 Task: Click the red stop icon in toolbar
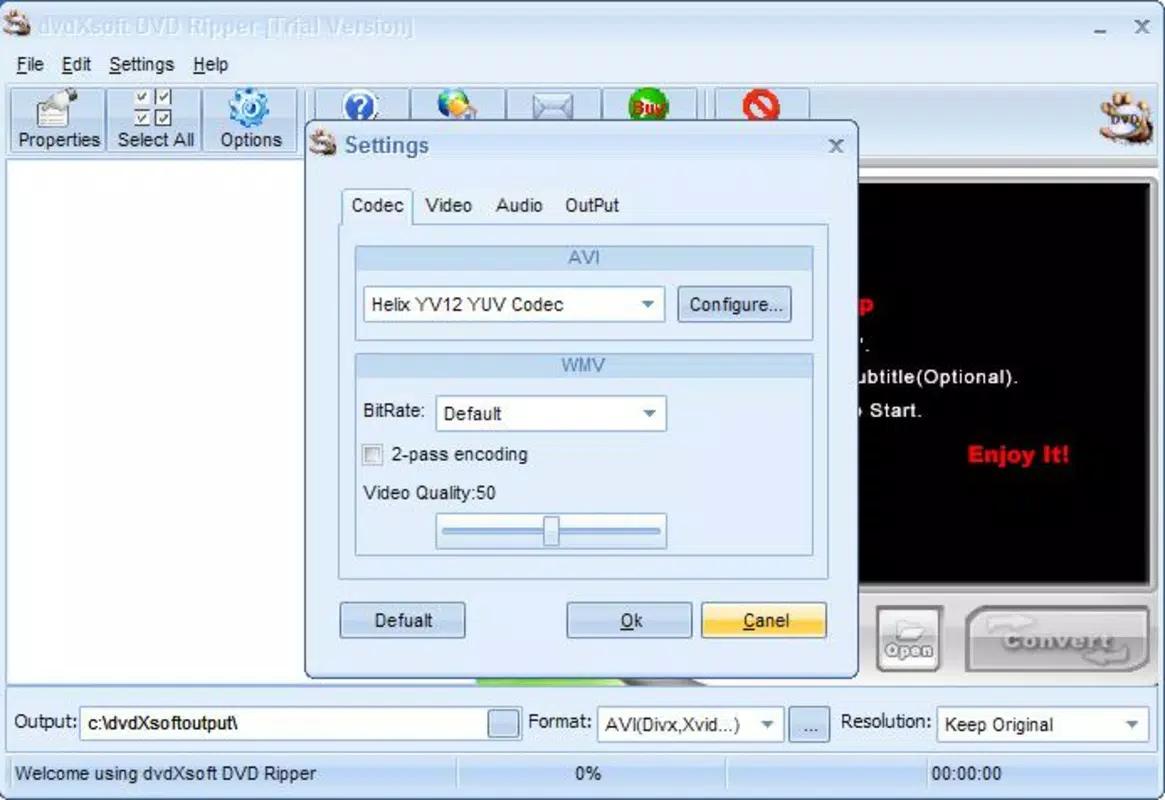tap(761, 105)
